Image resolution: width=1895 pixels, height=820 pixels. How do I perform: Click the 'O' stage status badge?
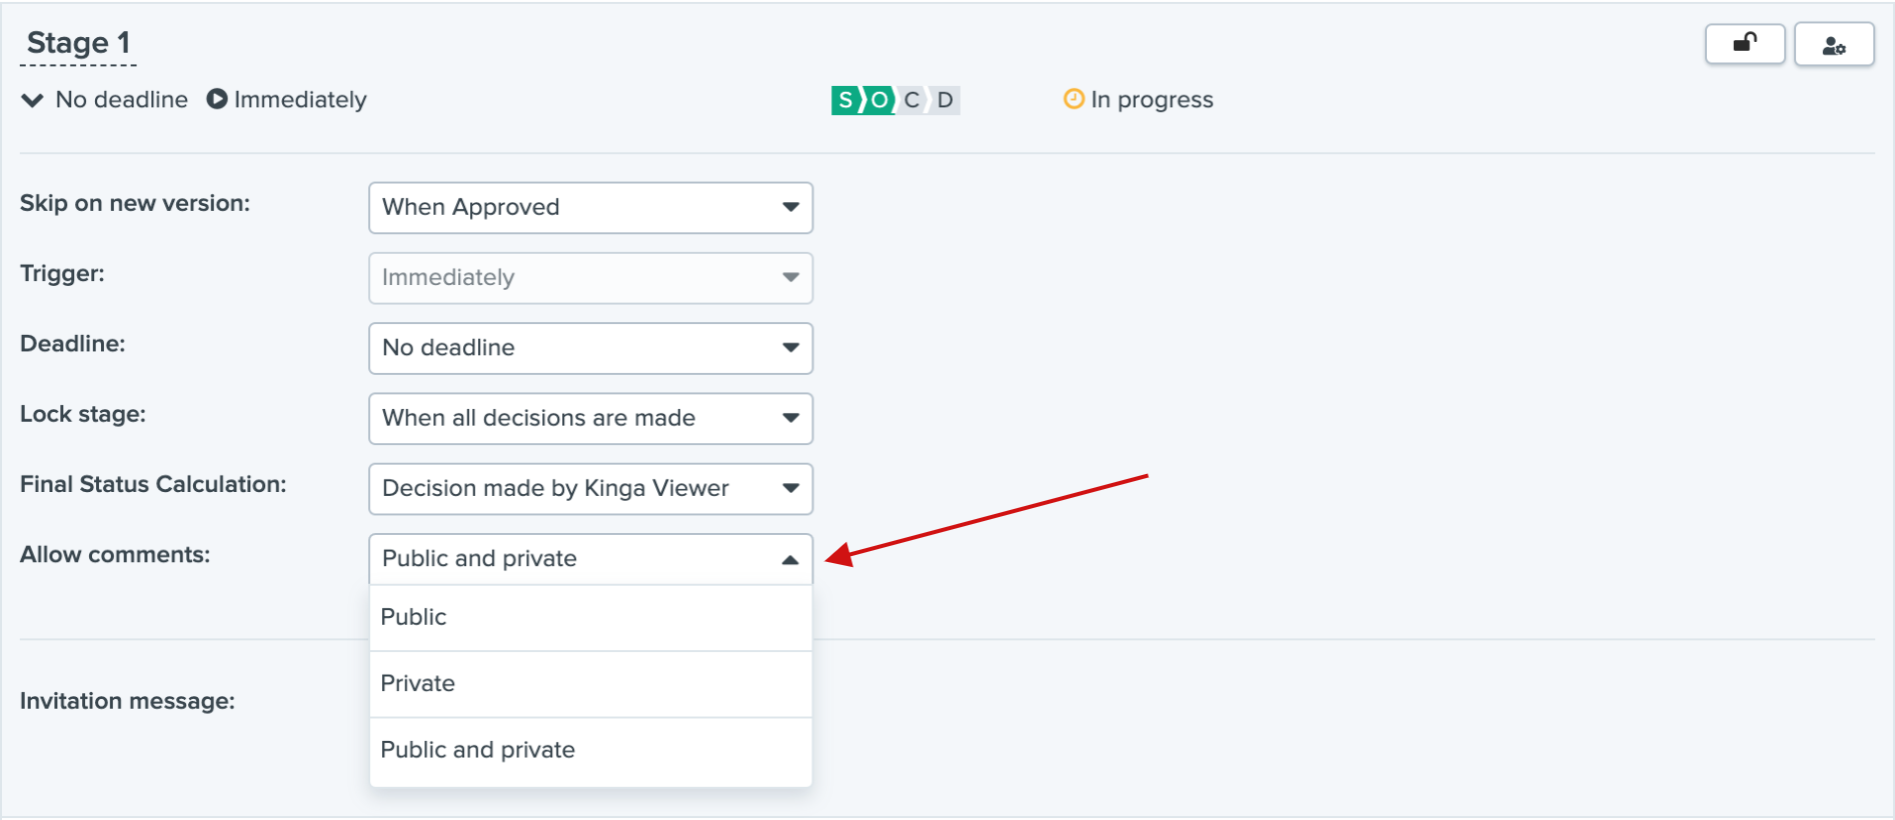tap(879, 100)
